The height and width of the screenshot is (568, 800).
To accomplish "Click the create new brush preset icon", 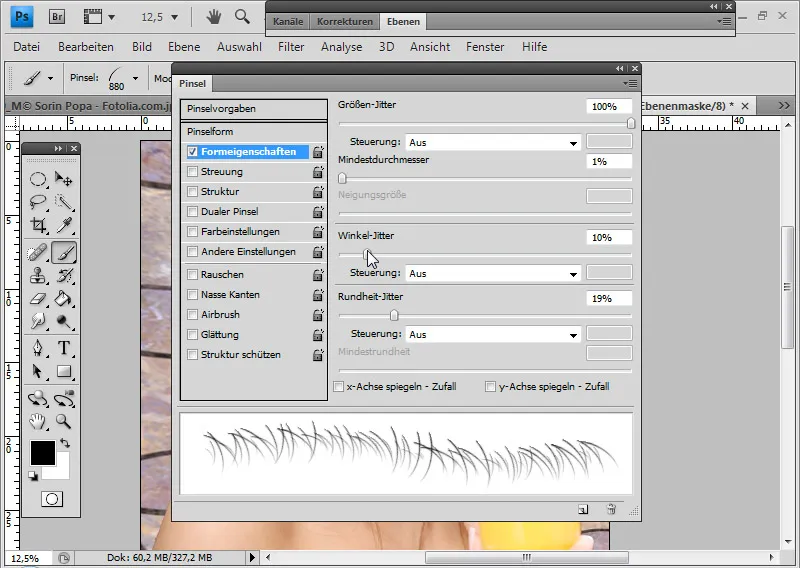I will (x=583, y=509).
